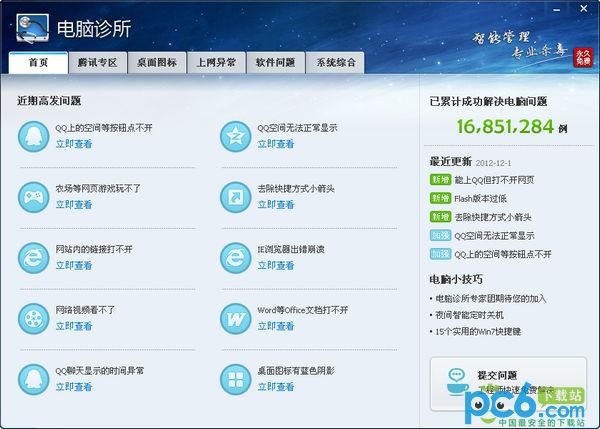Click the IE icon for 网站内的链接打不开

34,258
